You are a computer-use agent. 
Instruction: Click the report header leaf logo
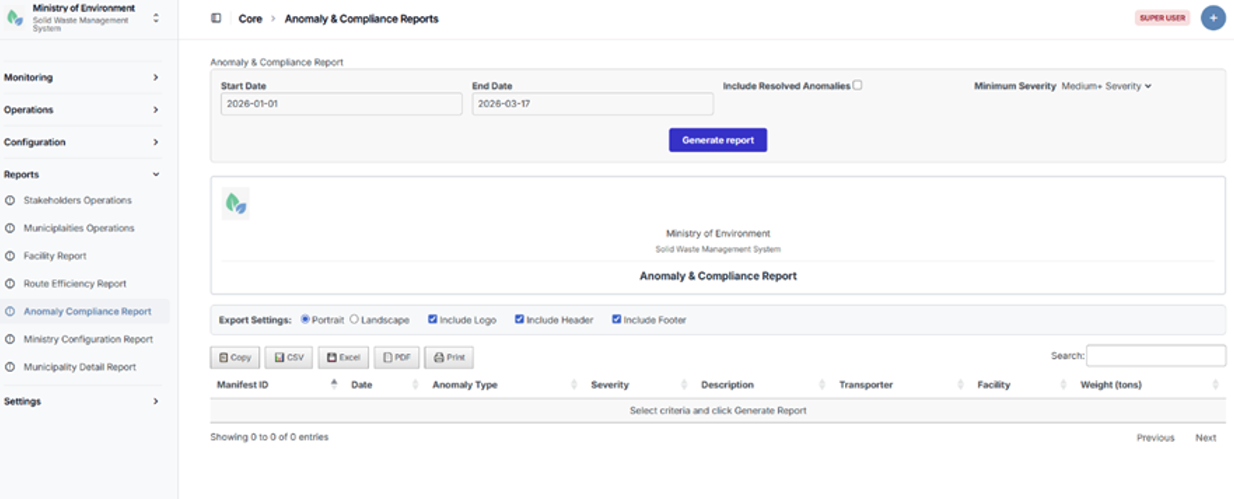click(236, 203)
